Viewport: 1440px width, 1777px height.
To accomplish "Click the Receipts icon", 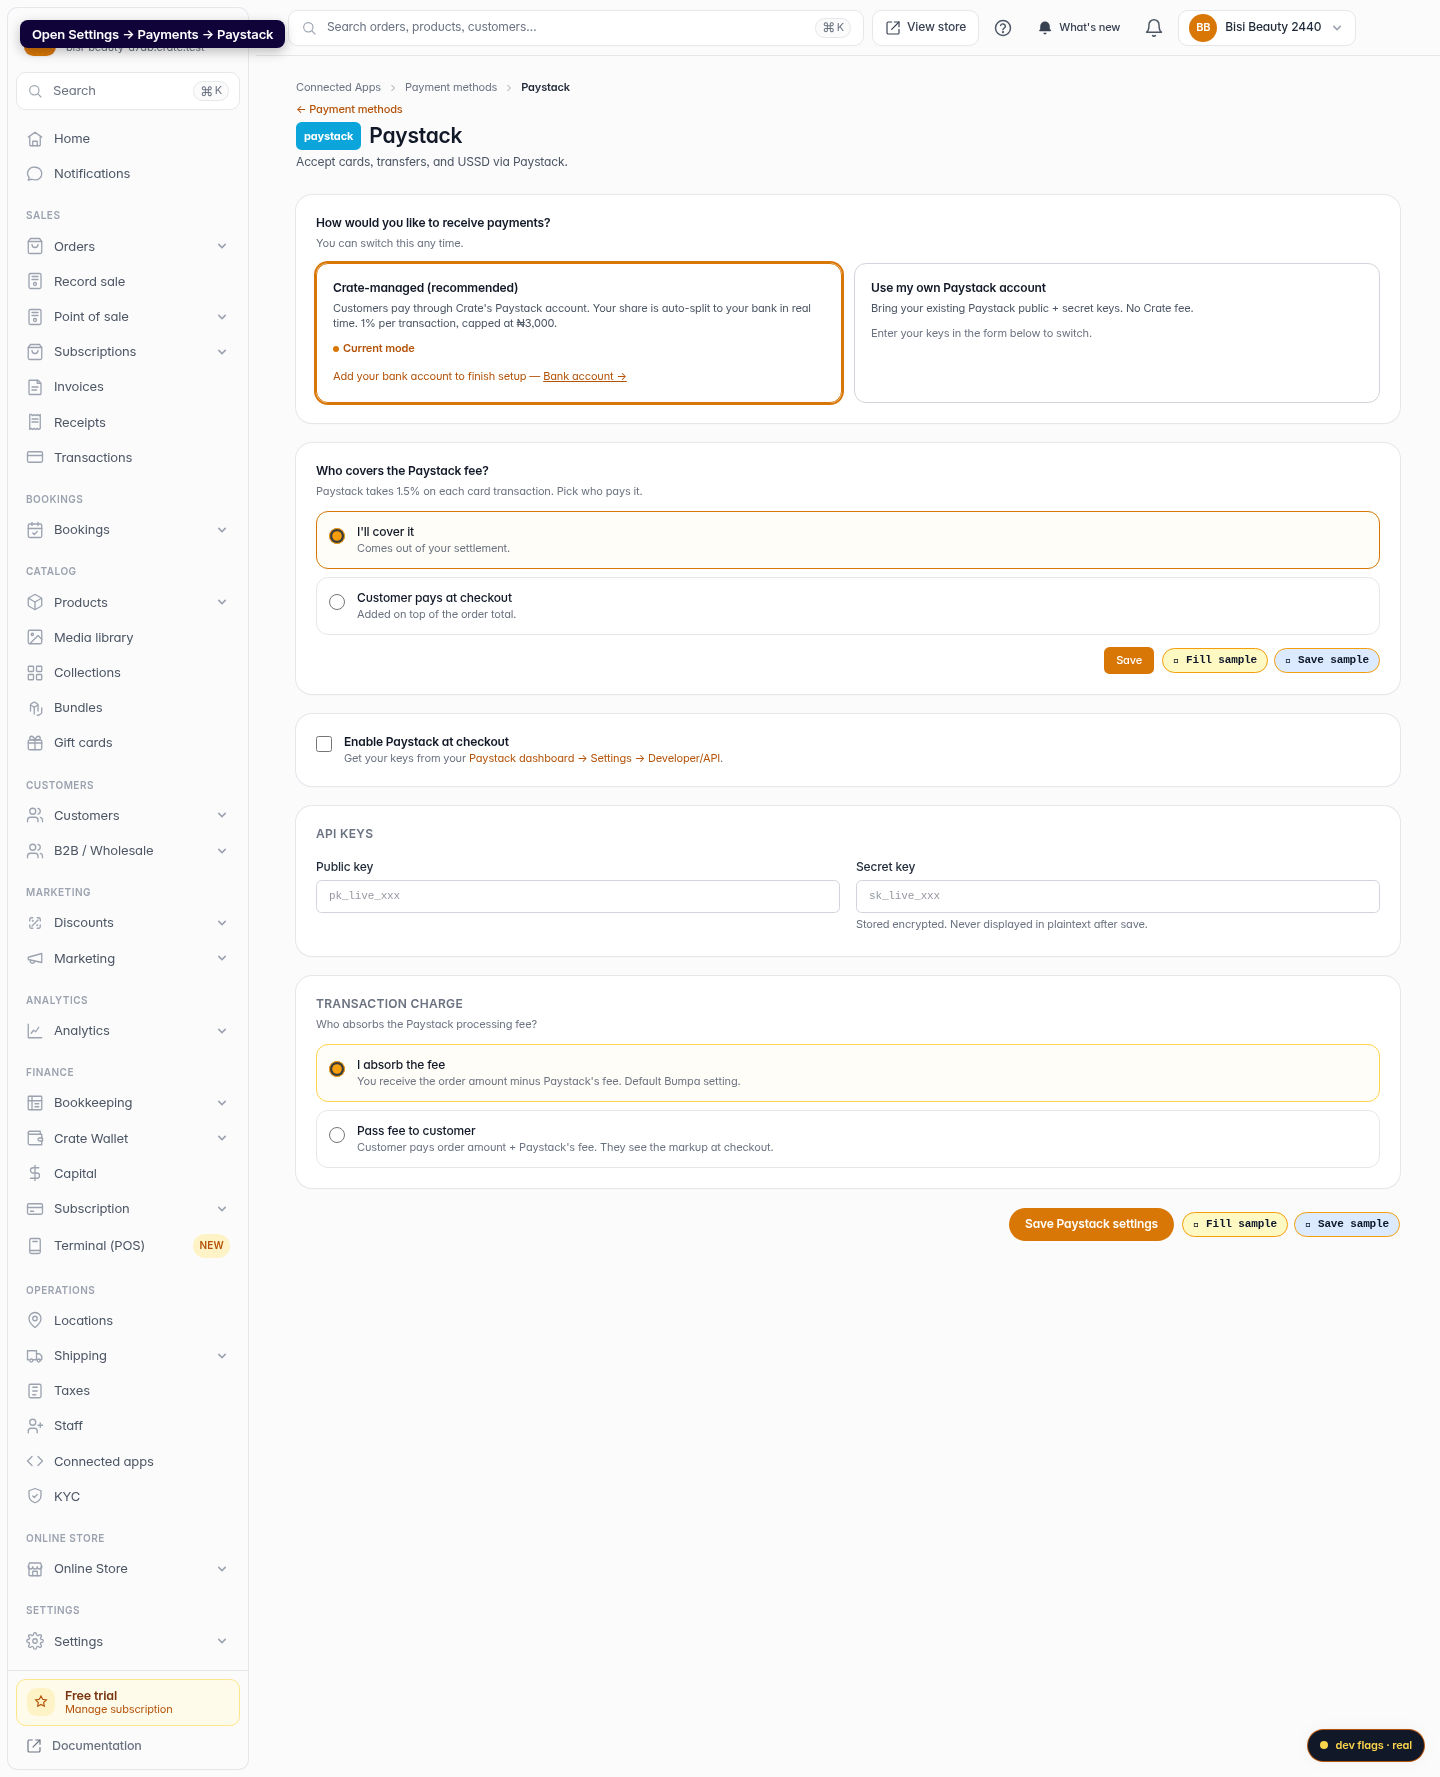I will [x=35, y=423].
